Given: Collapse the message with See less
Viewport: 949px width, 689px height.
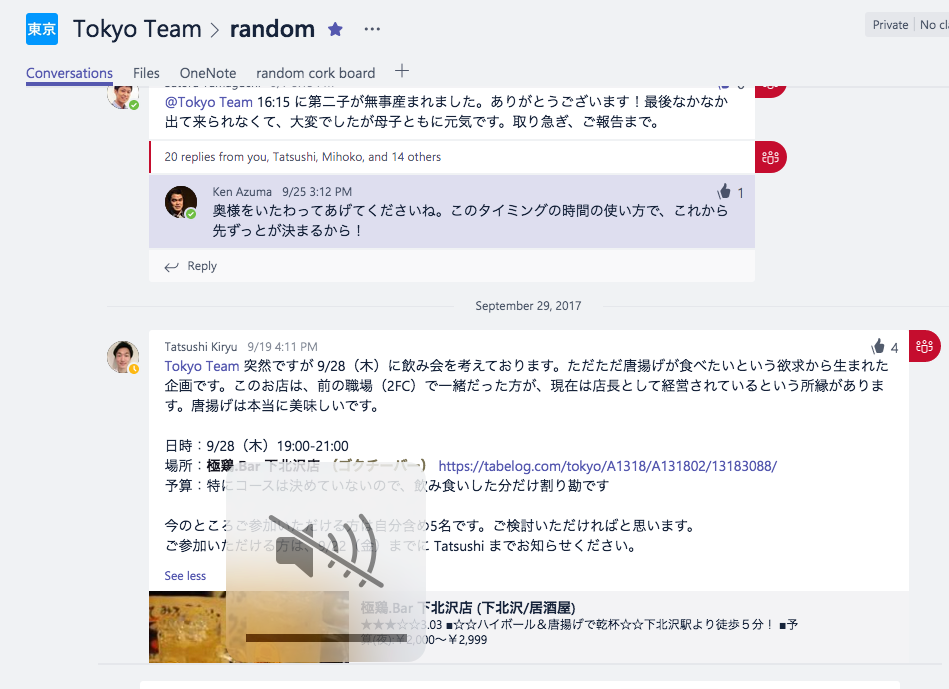Looking at the screenshot, I should click(185, 576).
